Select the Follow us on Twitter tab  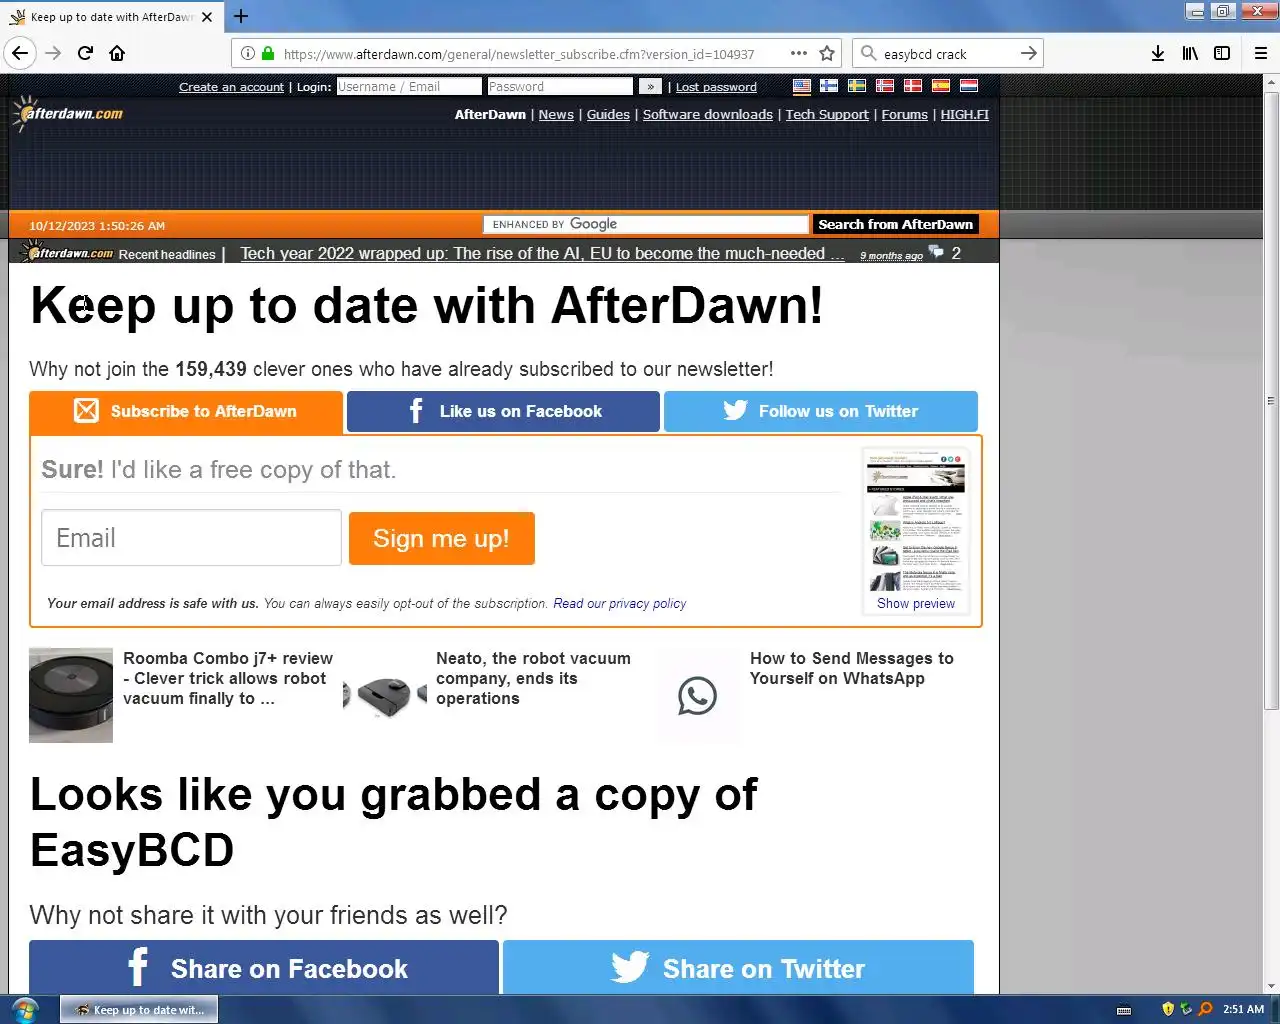click(x=821, y=412)
